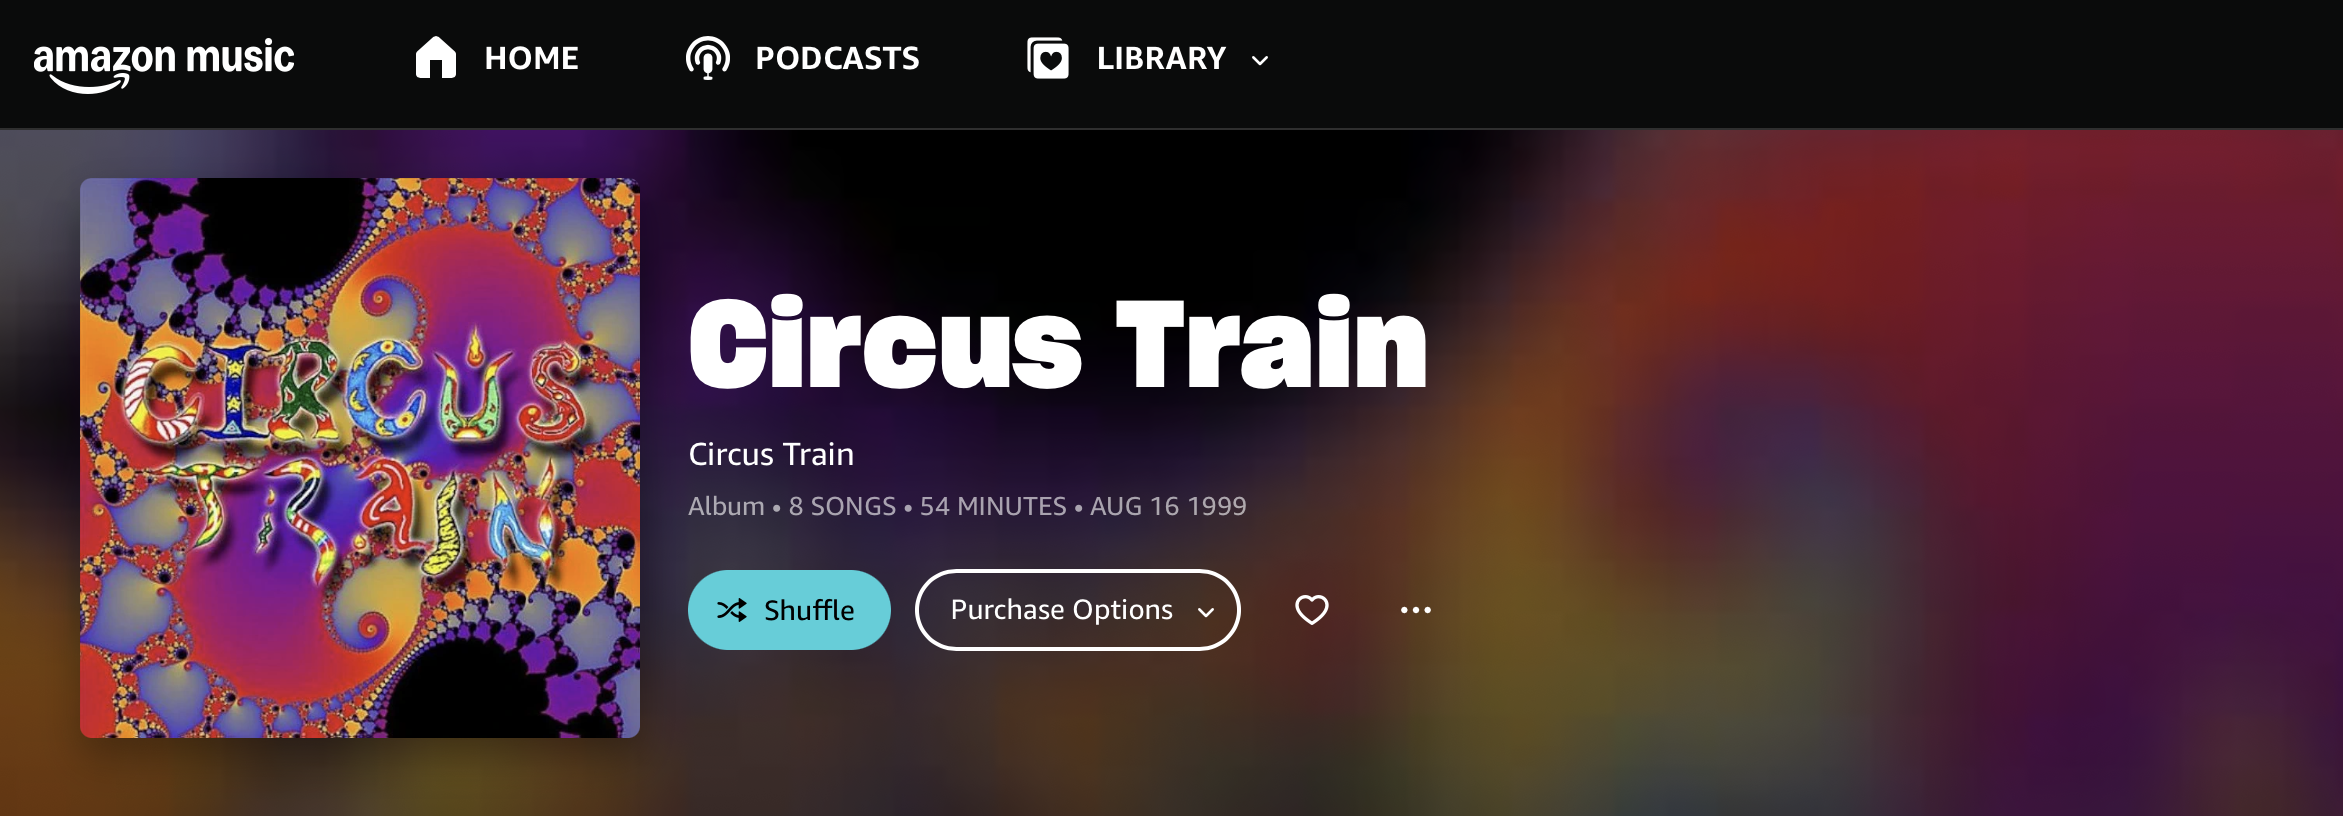
Task: Open the three-dot more options menu
Action: point(1416,610)
